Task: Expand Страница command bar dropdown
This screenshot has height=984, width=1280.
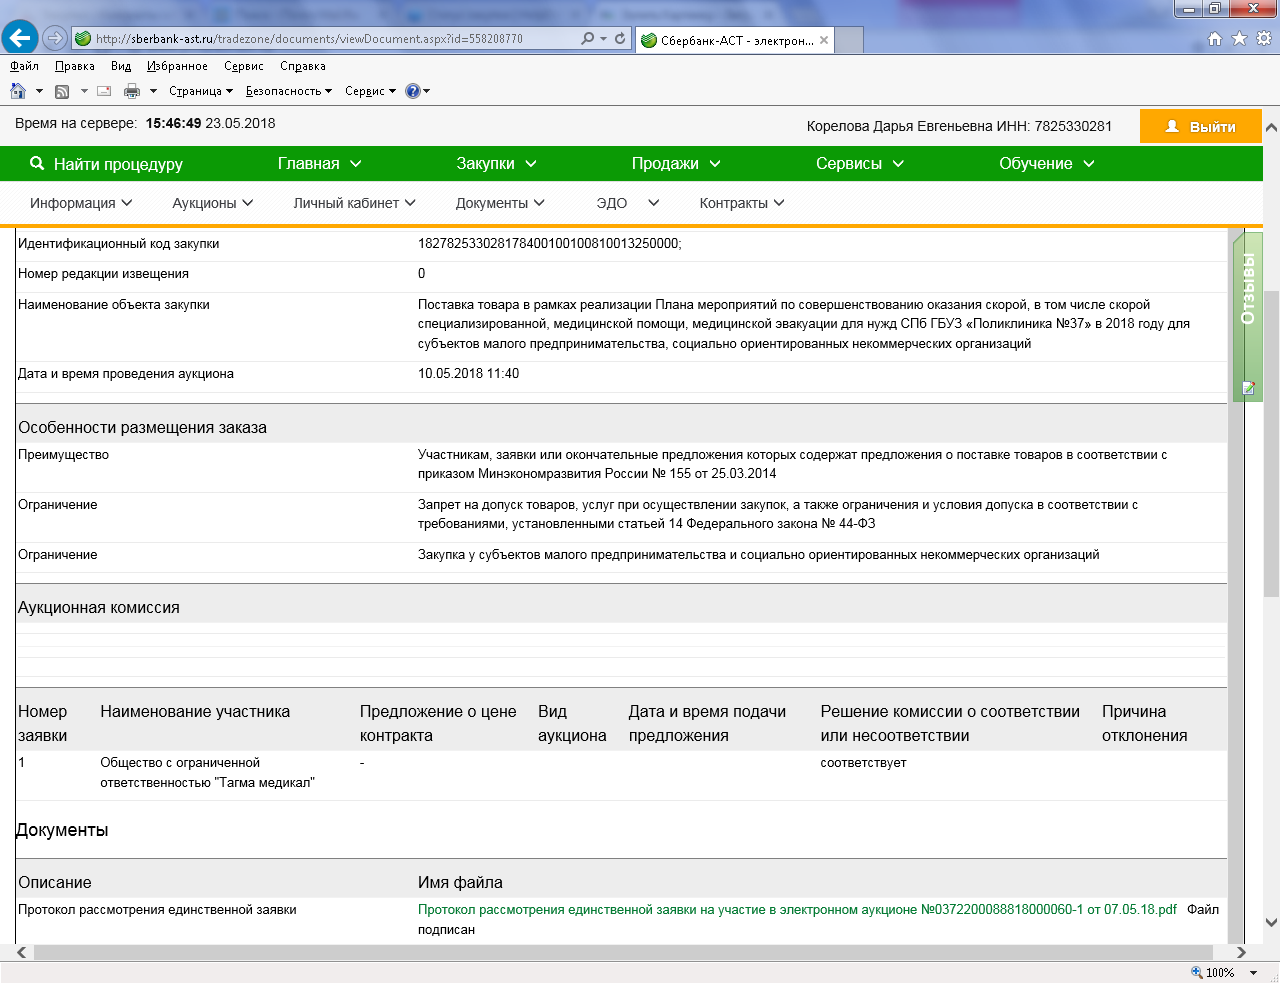Action: click(201, 91)
